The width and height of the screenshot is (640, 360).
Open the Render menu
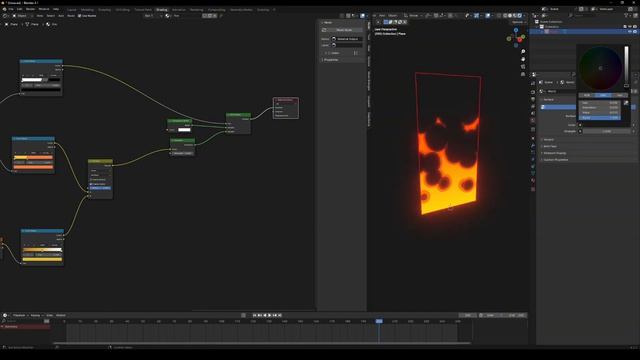(31, 9)
